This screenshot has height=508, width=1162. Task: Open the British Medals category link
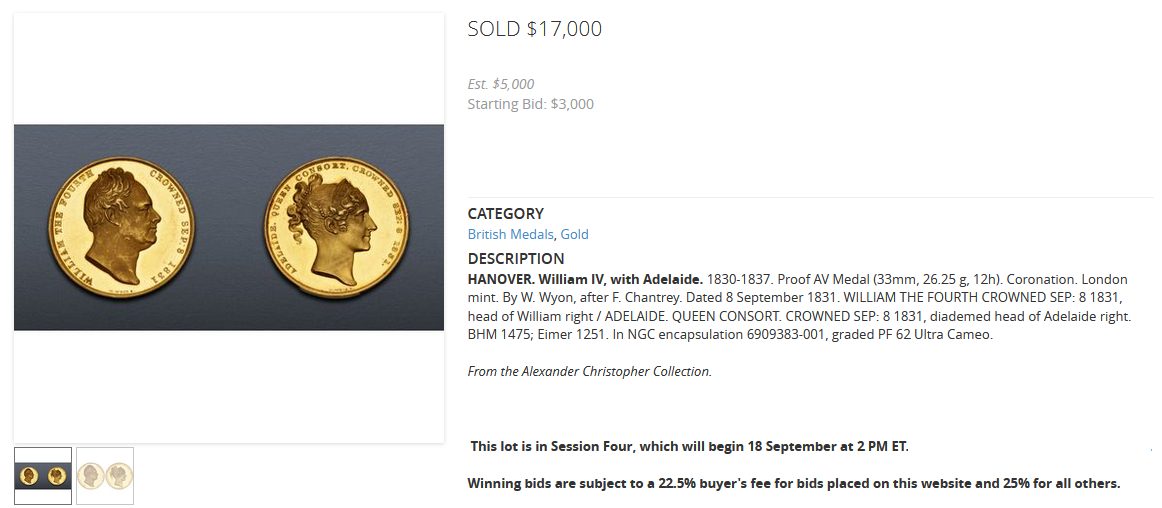click(510, 234)
